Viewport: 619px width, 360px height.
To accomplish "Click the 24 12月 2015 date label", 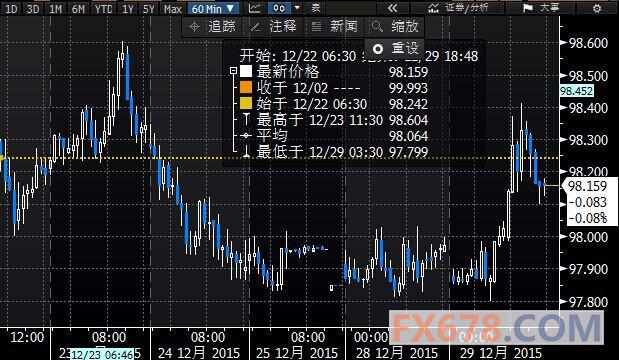I will click(199, 352).
